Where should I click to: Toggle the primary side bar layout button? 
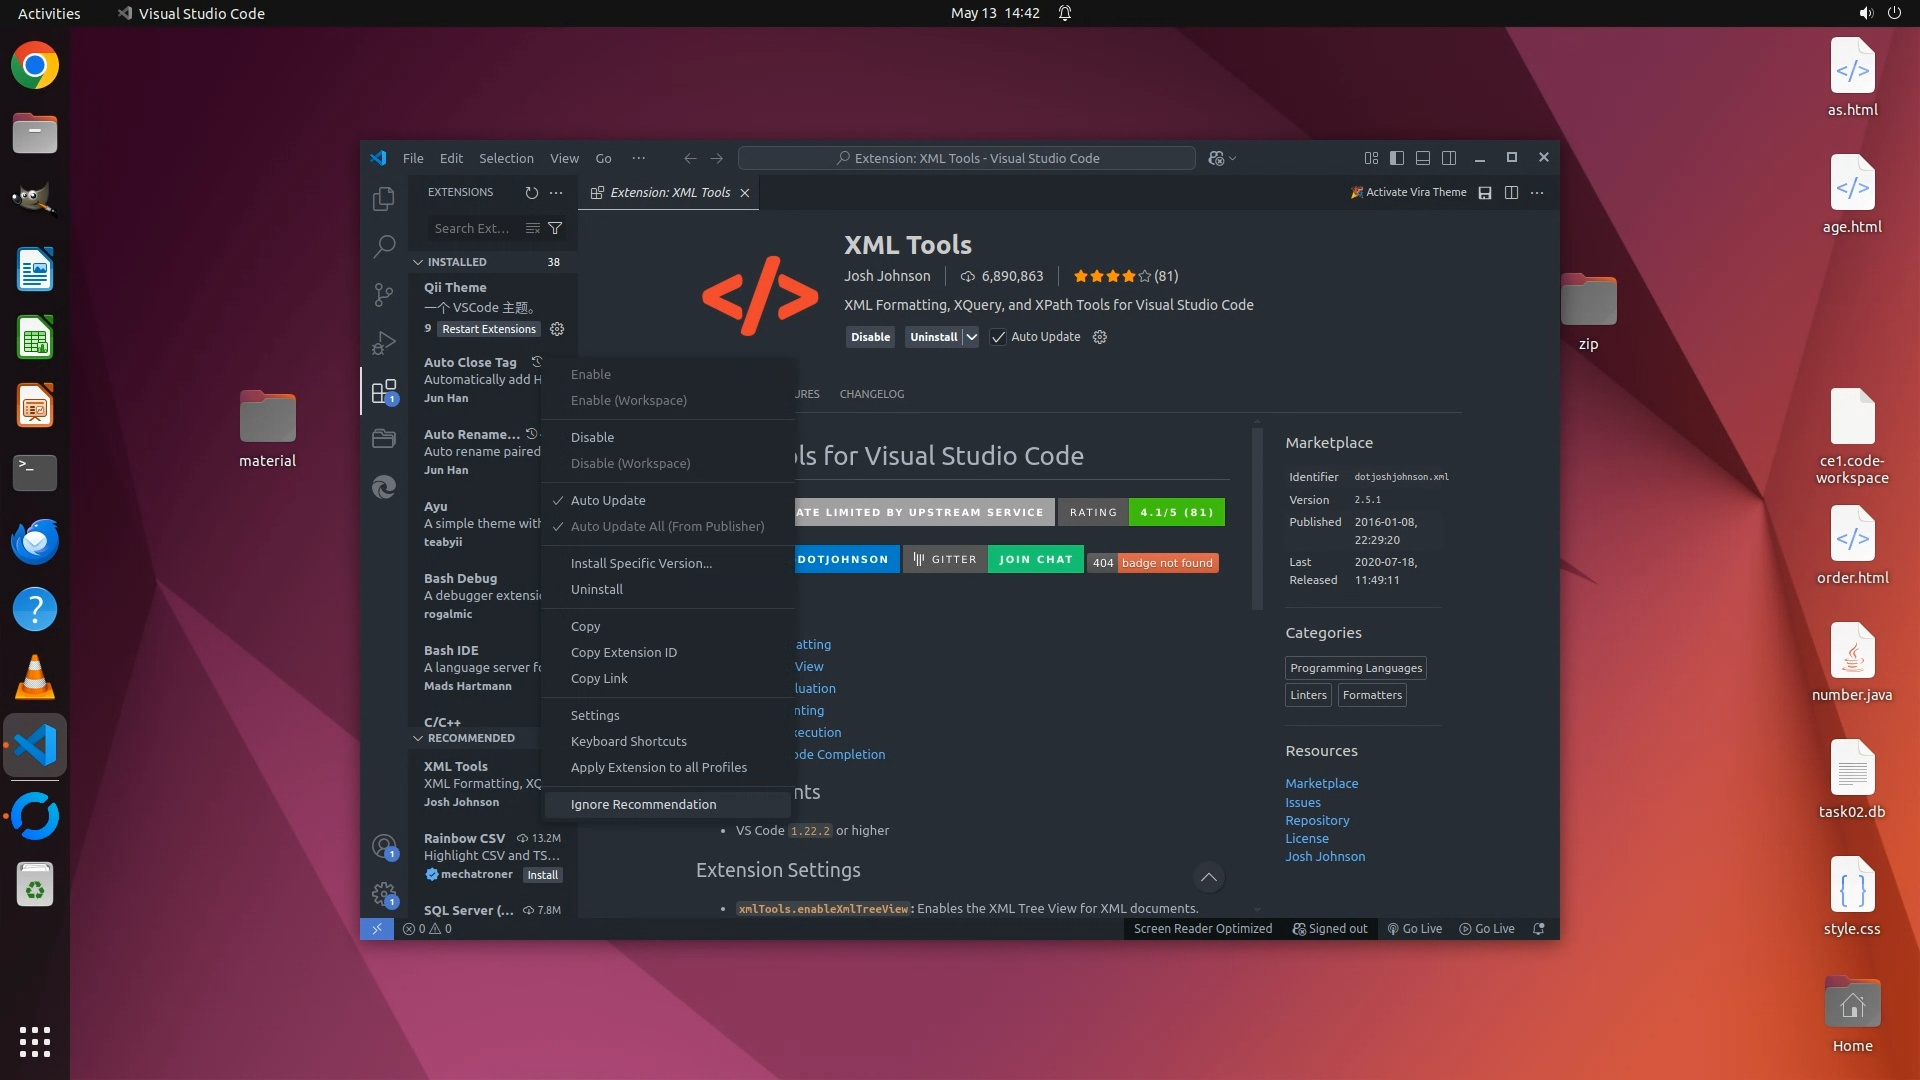click(1397, 158)
